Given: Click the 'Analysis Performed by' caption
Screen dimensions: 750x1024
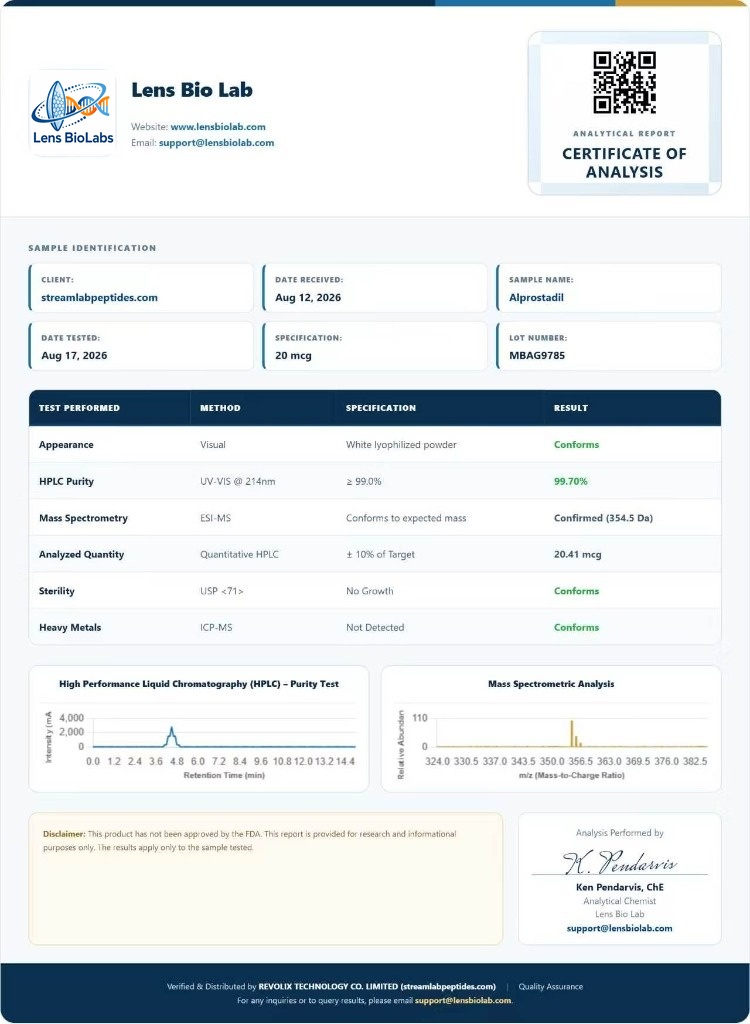Looking at the screenshot, I should 619,833.
